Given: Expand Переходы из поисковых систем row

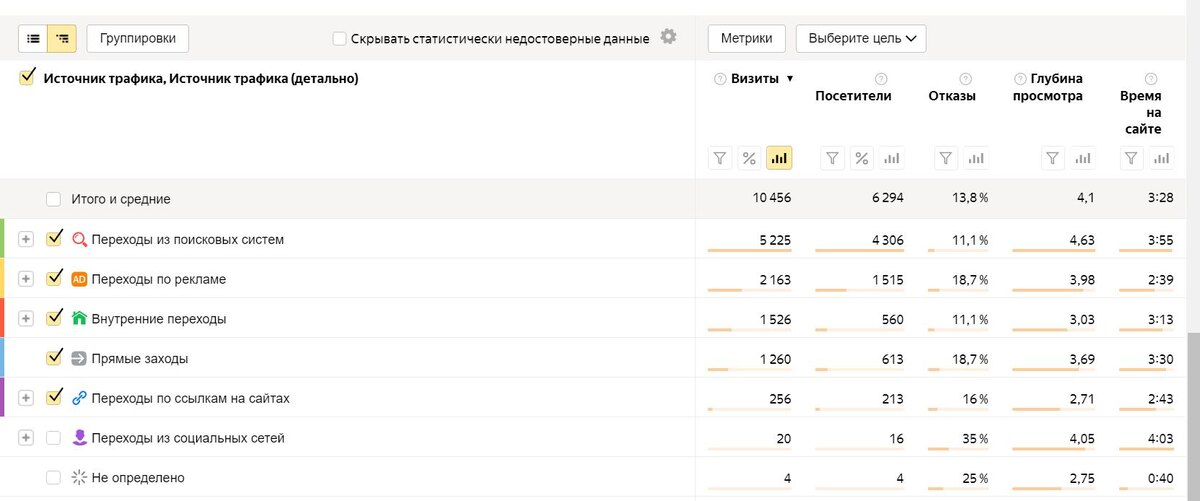Looking at the screenshot, I should (x=26, y=239).
